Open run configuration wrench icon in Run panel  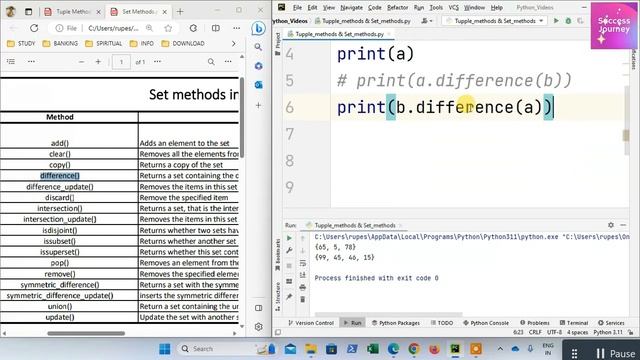pos(289,250)
